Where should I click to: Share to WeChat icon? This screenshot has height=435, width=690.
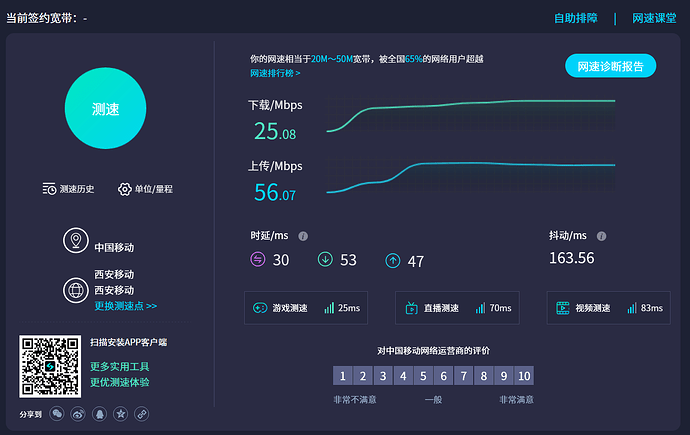click(x=57, y=414)
